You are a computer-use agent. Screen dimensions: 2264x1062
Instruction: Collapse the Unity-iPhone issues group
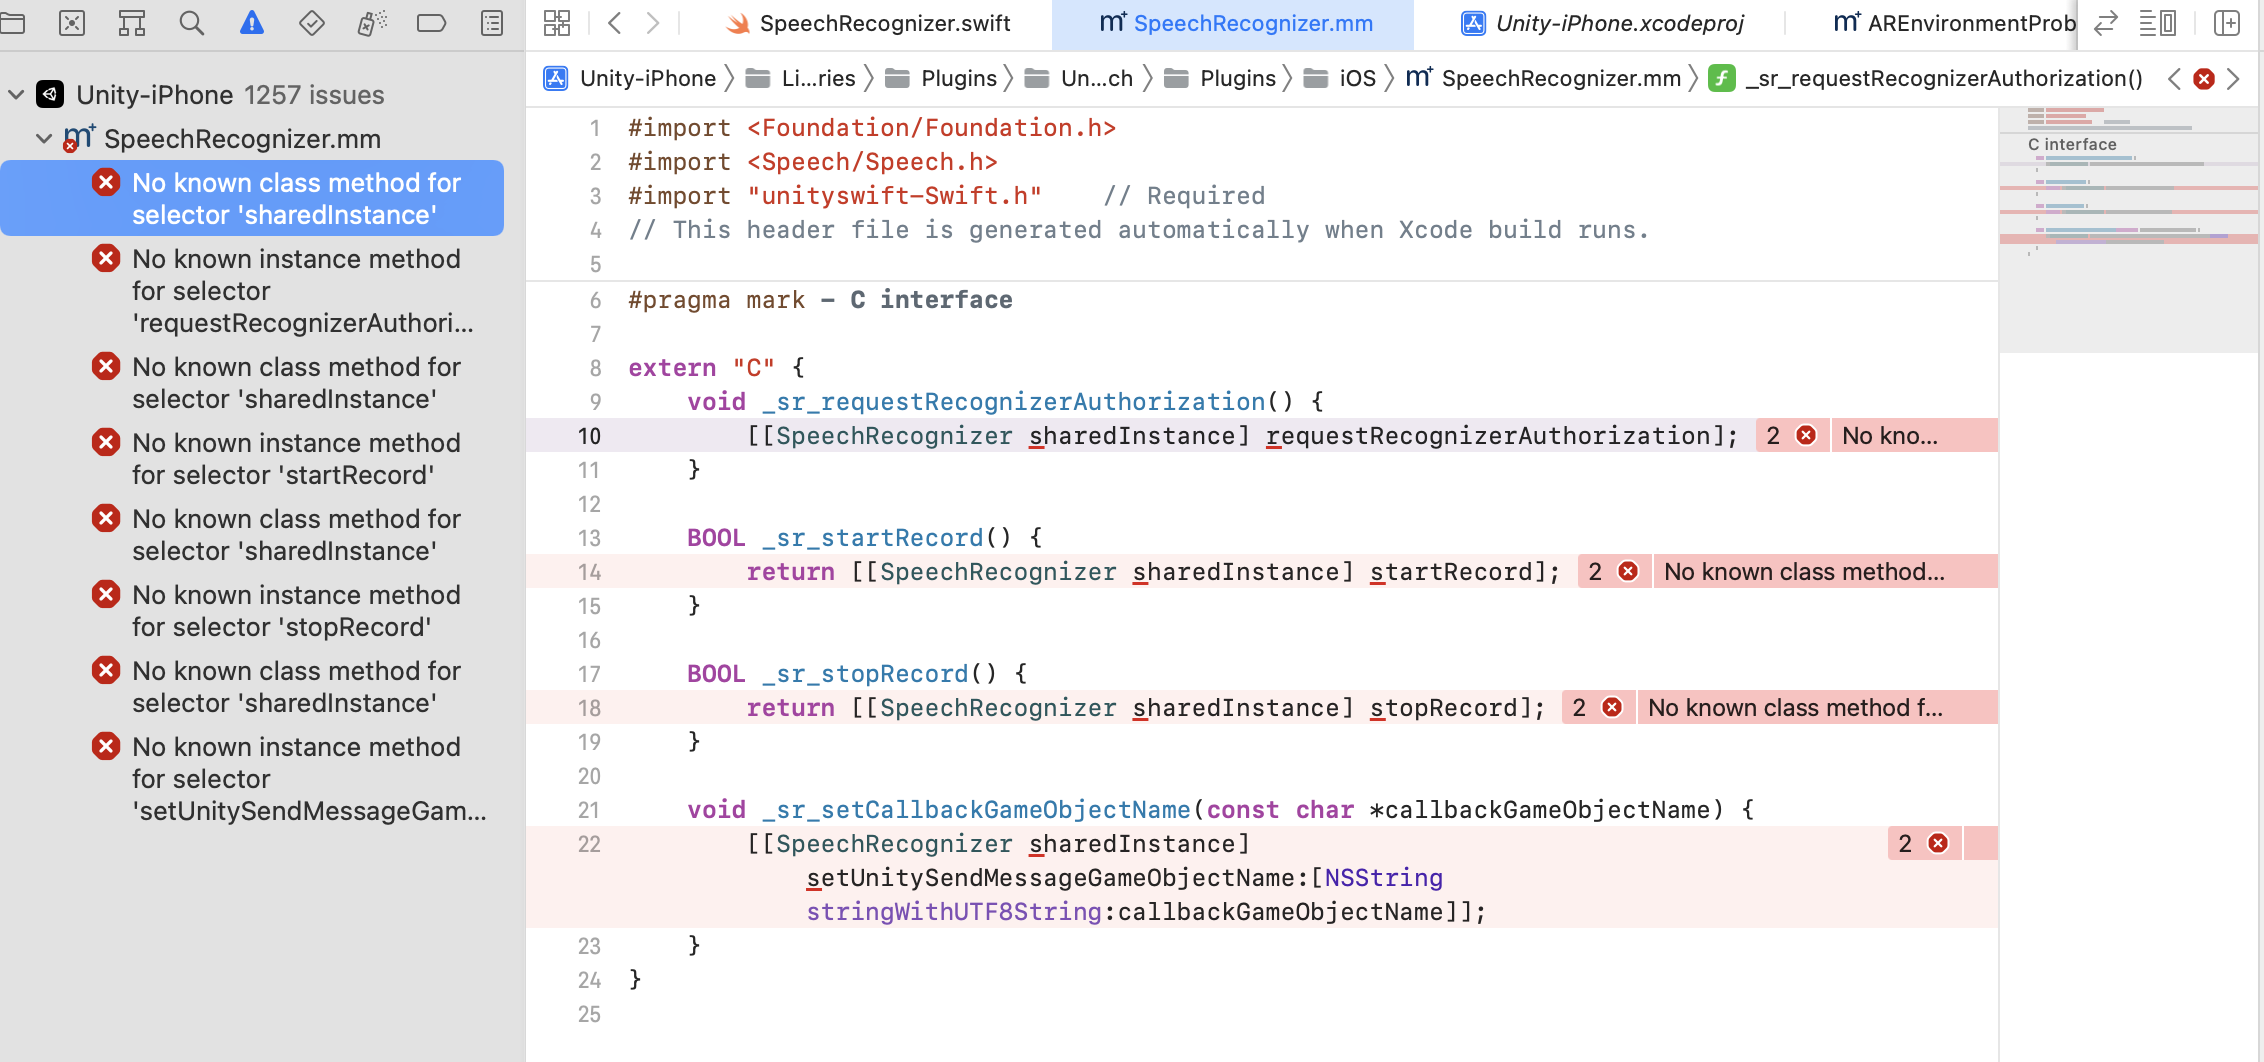point(16,95)
